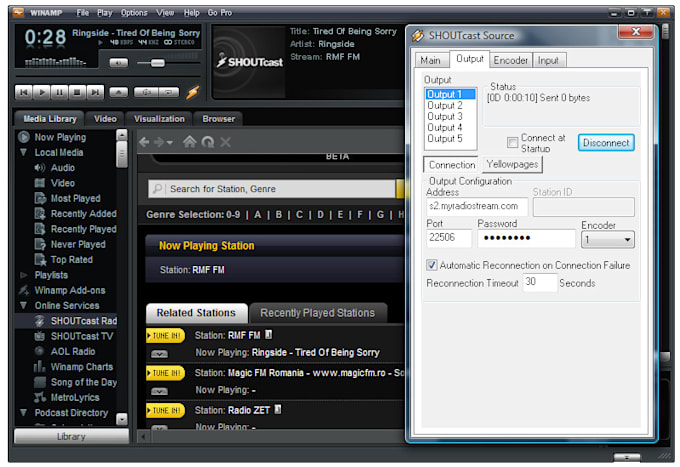This screenshot has height=467, width=680.
Task: Open the Yellowpages tab
Action: (512, 164)
